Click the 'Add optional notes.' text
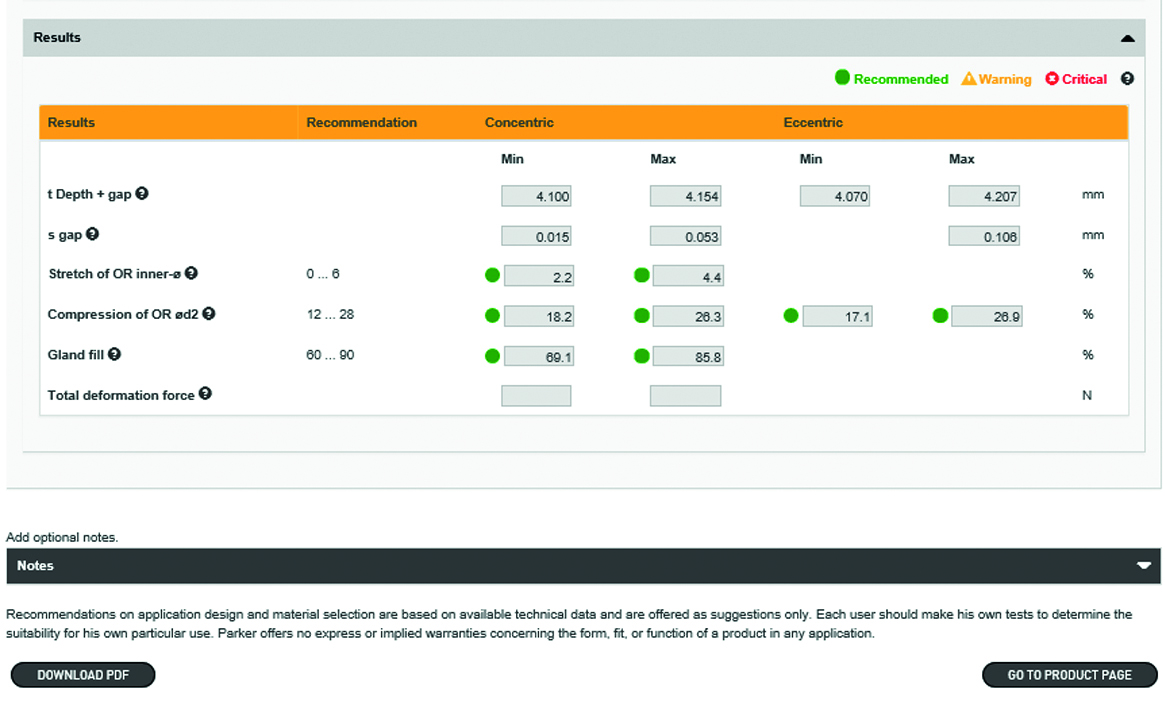Viewport: 1165px width, 720px height. pyautogui.click(x=62, y=537)
